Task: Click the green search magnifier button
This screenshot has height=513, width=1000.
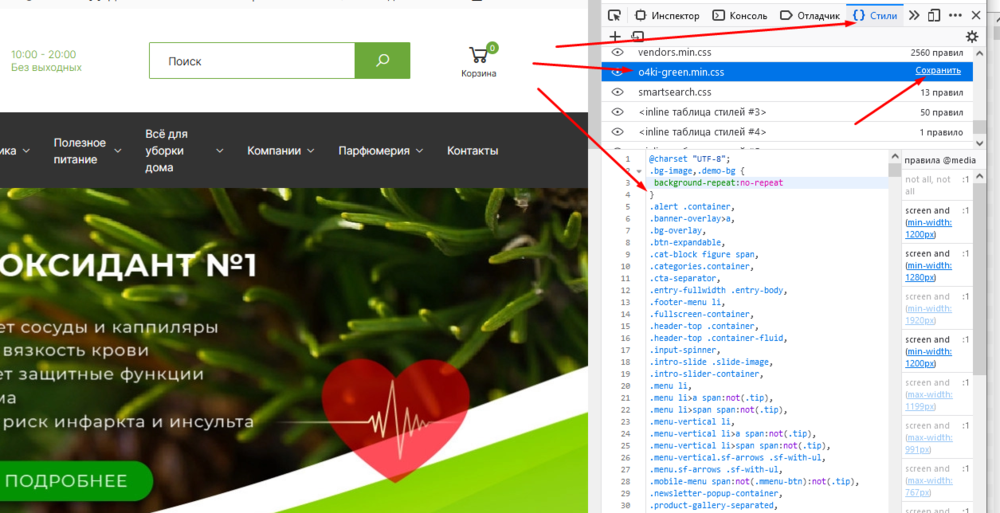Action: click(x=382, y=61)
